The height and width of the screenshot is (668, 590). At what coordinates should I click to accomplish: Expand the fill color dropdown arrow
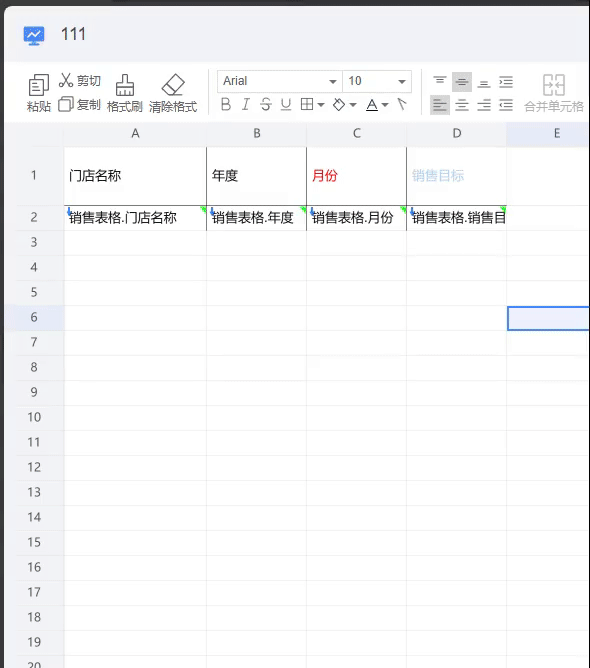tap(353, 105)
